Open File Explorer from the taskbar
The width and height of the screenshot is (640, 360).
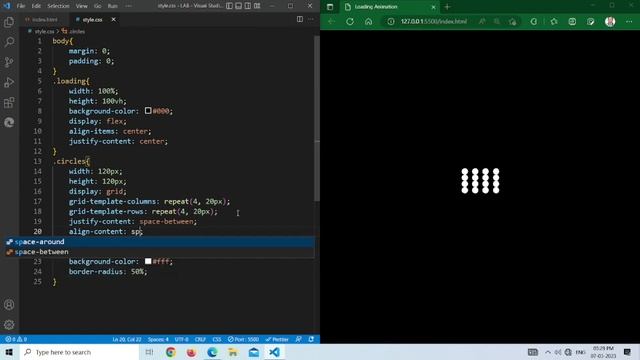pyautogui.click(x=233, y=352)
